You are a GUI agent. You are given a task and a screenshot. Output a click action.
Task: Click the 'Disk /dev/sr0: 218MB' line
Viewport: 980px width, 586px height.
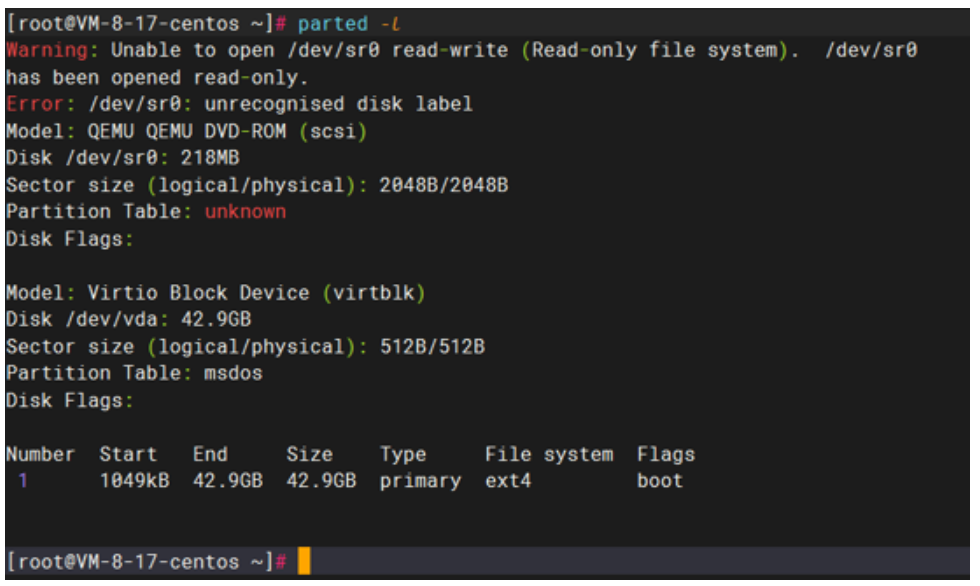coord(123,158)
